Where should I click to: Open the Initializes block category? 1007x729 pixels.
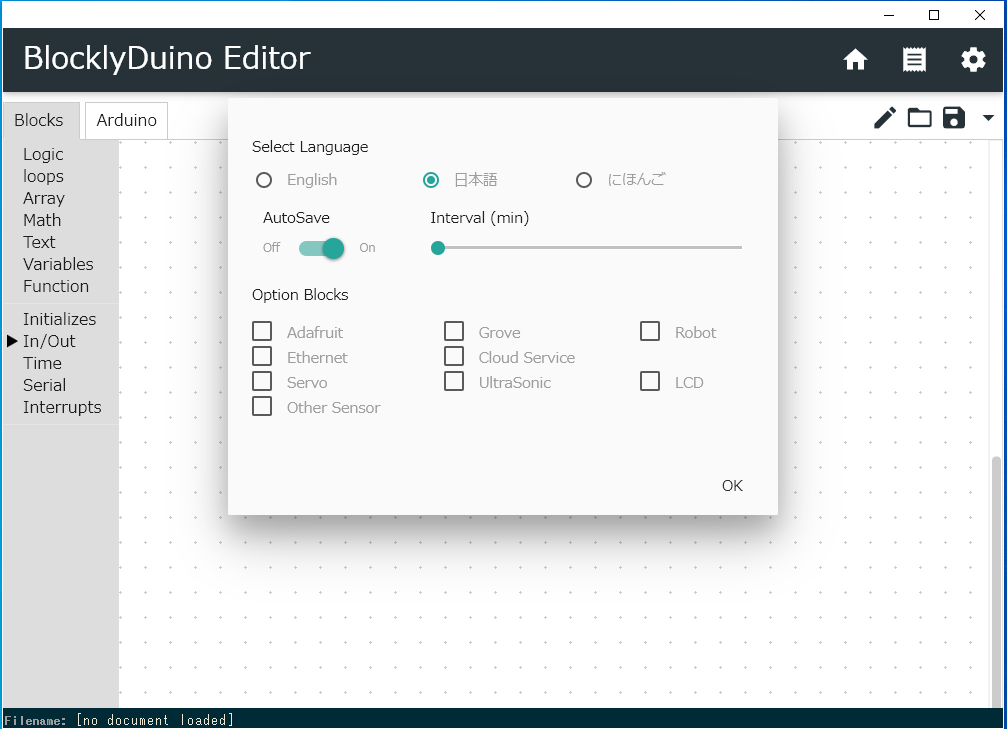[59, 319]
